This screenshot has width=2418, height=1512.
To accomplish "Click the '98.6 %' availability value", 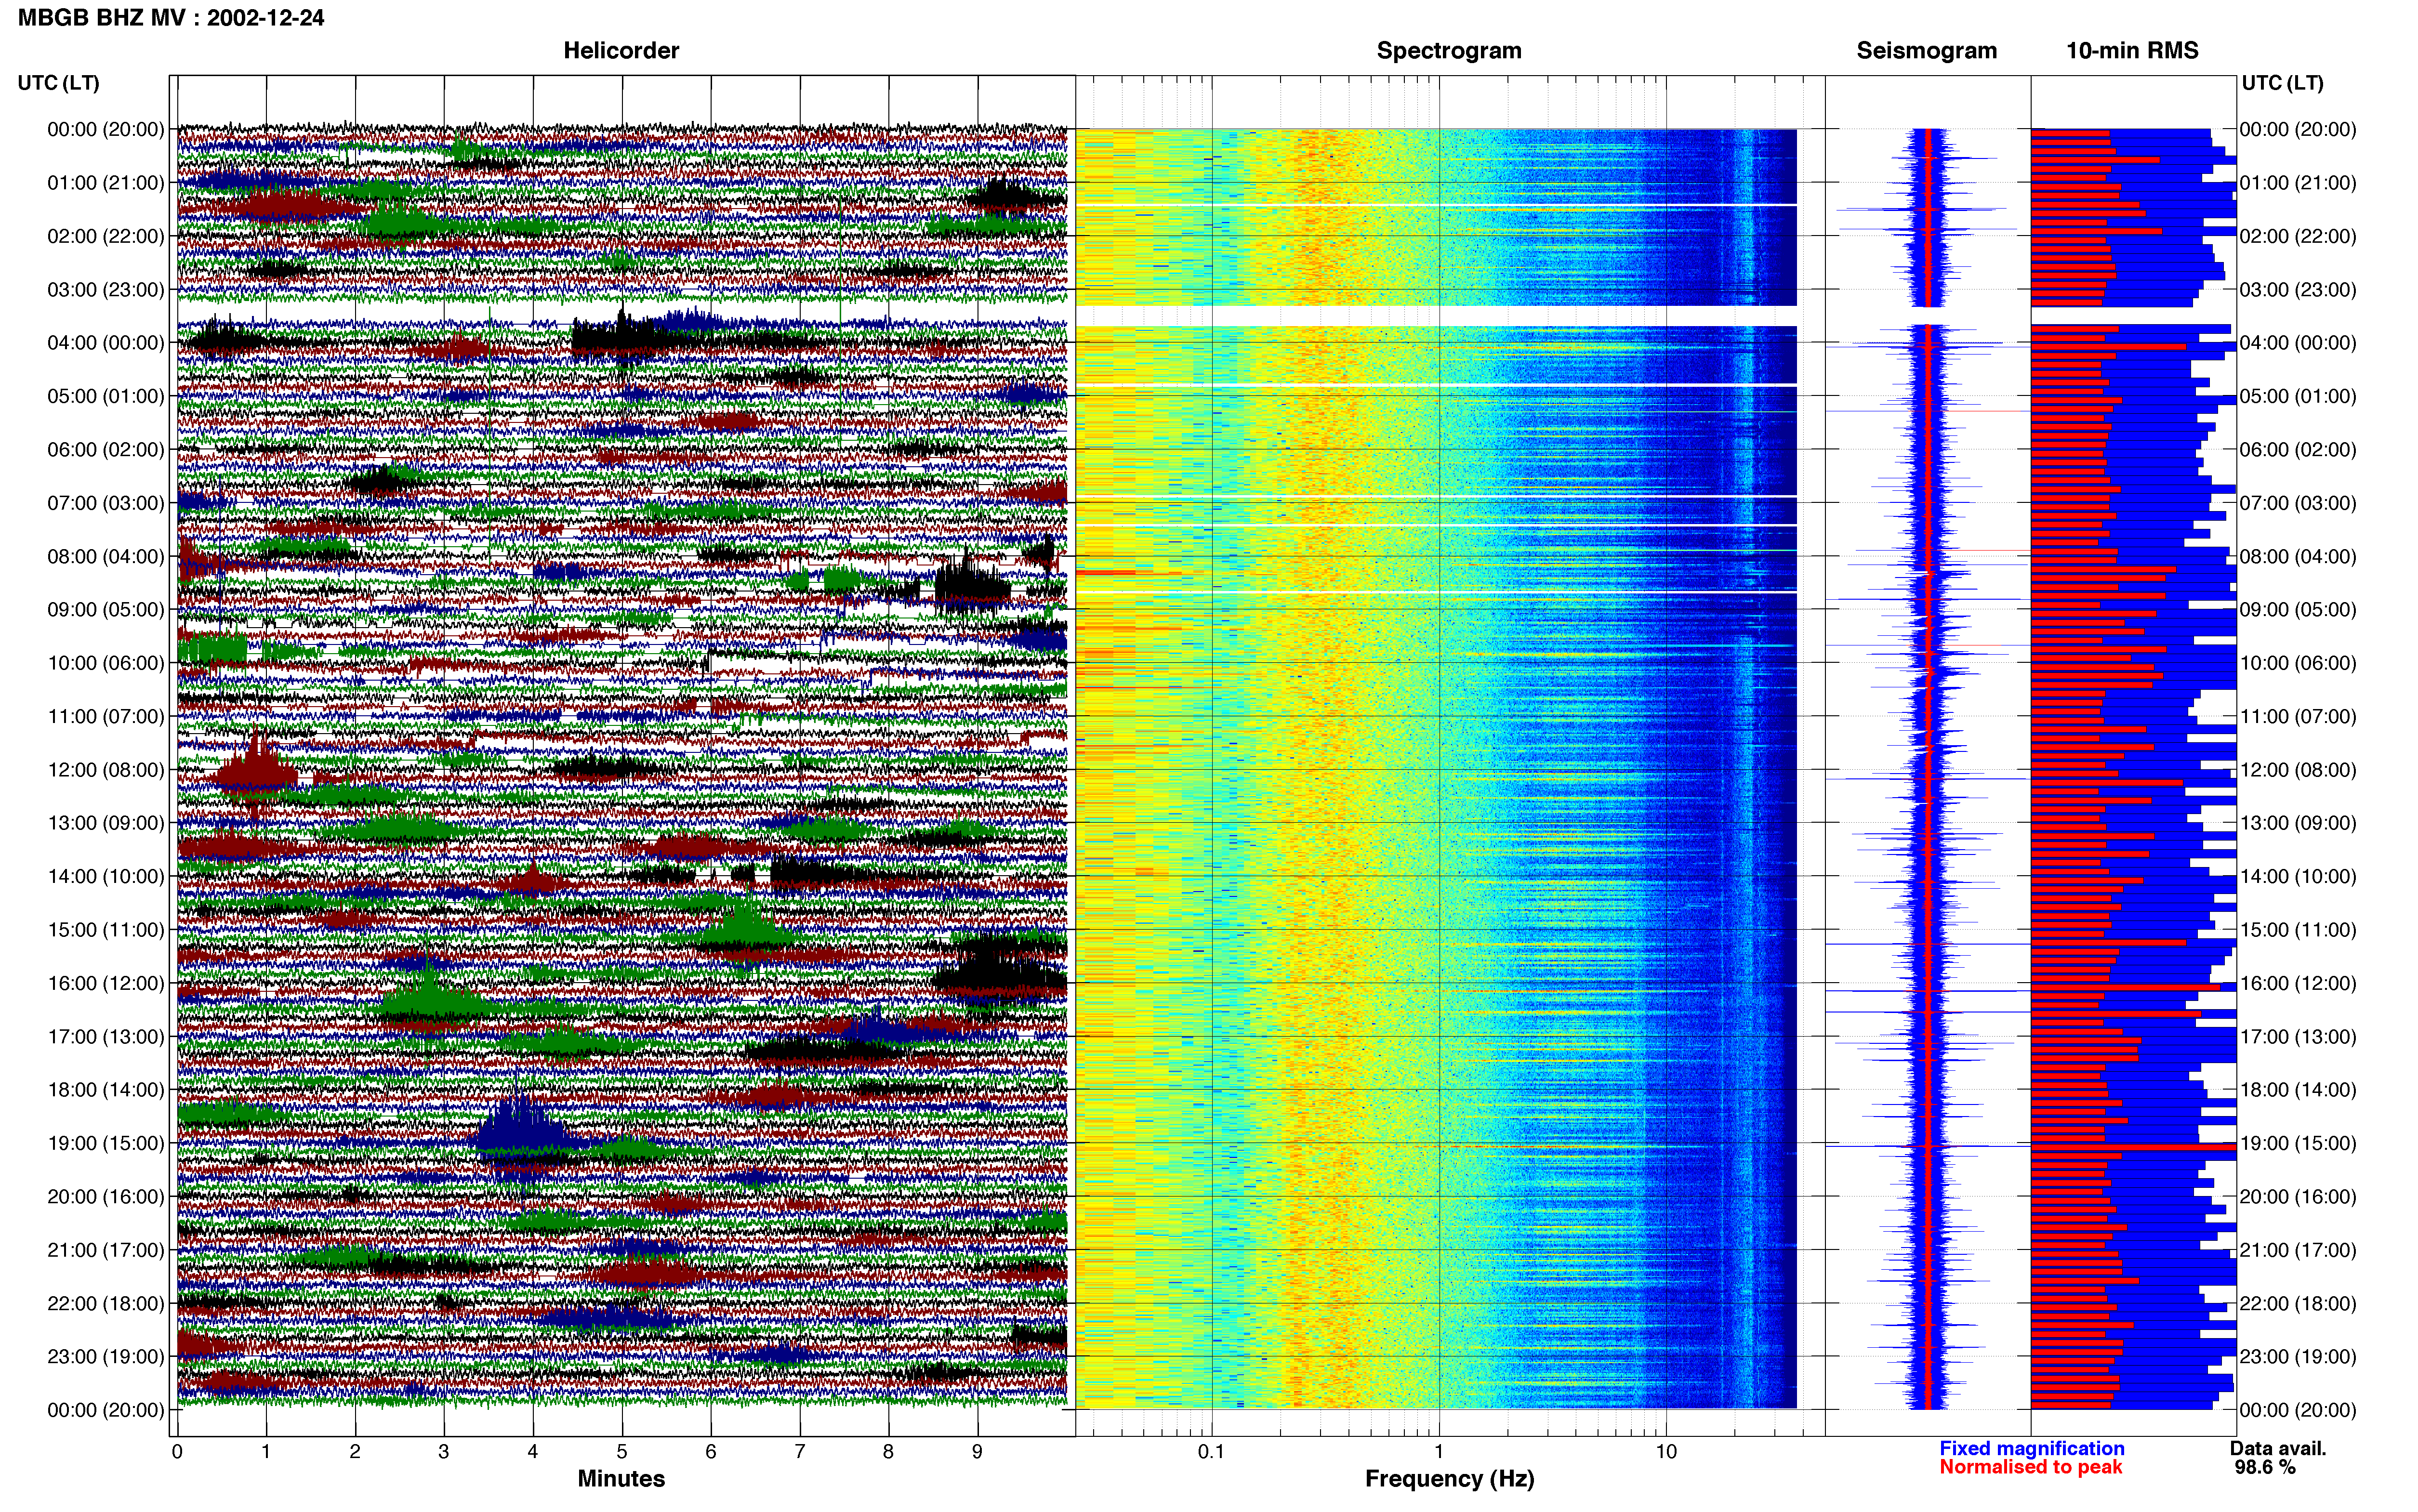I will point(2265,1468).
